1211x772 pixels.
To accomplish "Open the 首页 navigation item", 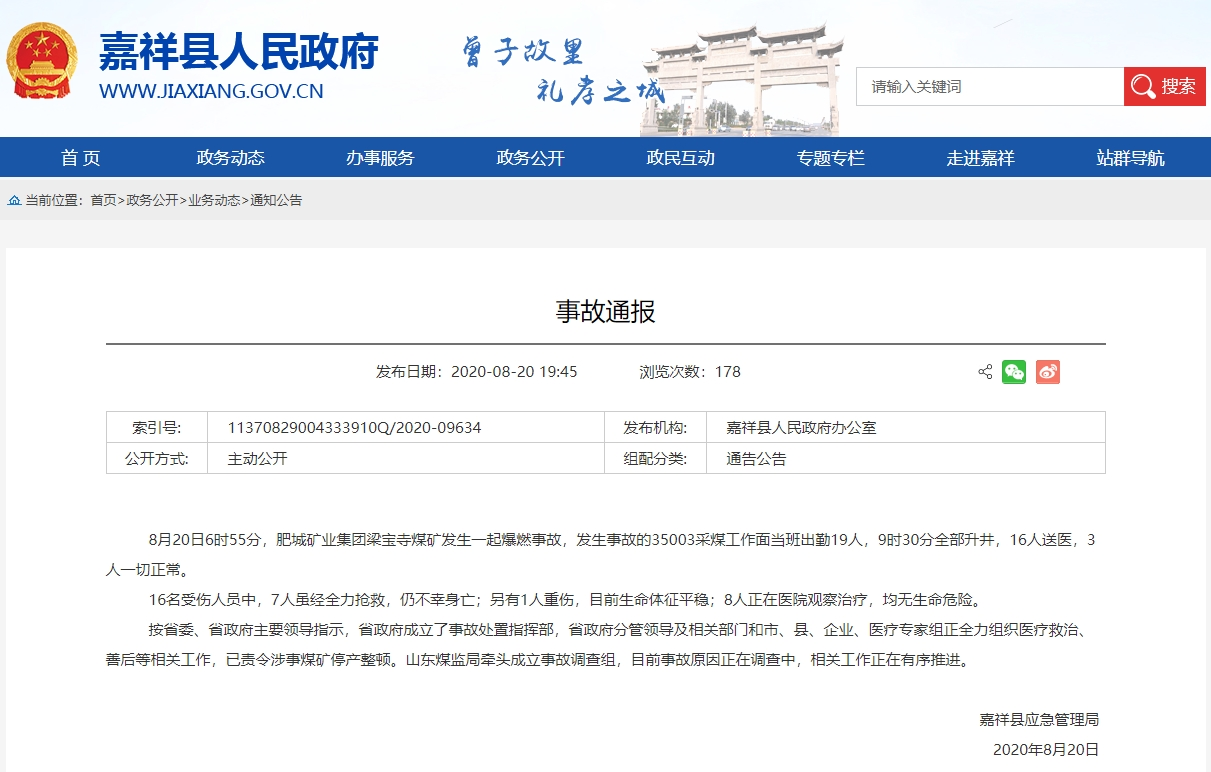I will pos(80,158).
